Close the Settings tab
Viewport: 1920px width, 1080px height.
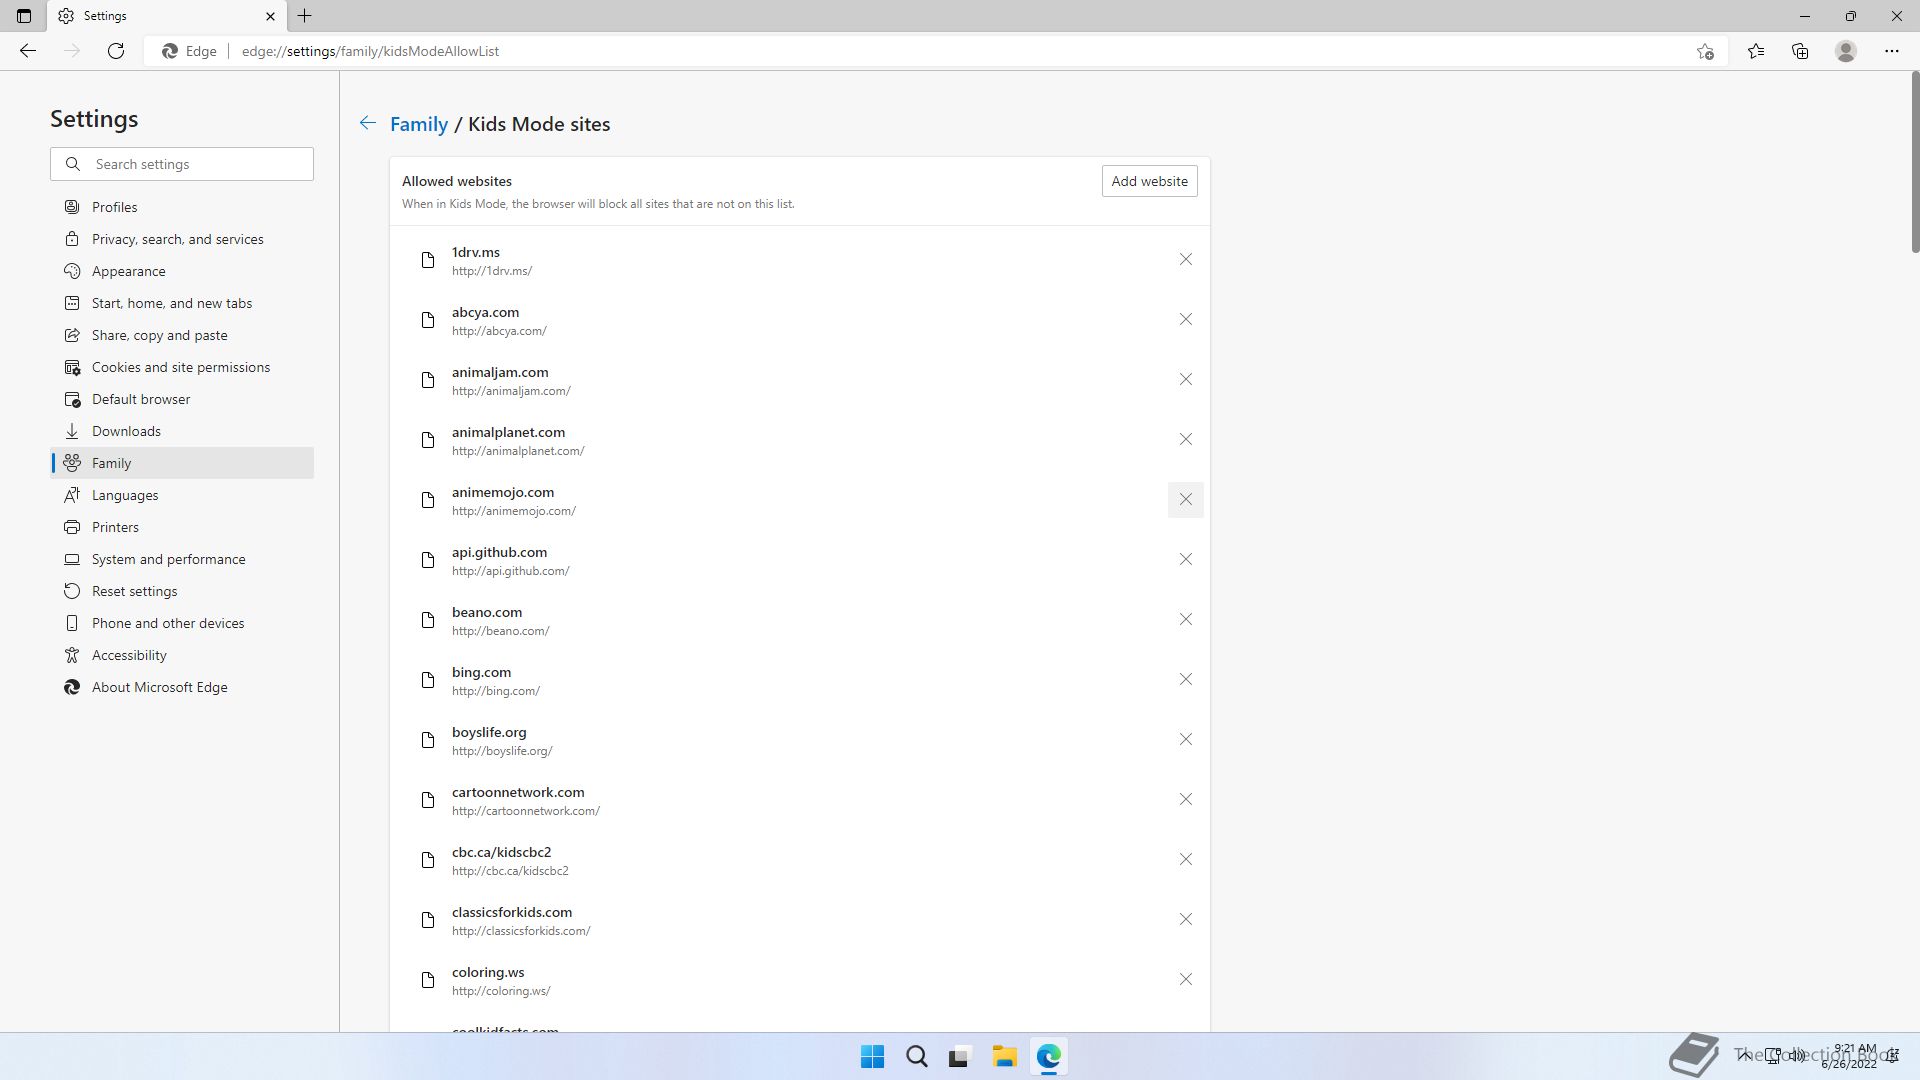[270, 16]
